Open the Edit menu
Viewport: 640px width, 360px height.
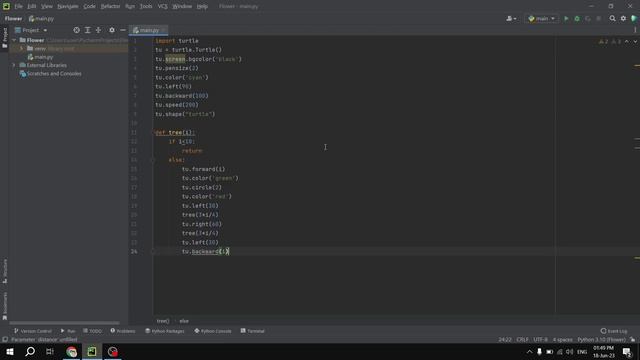pos(31,7)
